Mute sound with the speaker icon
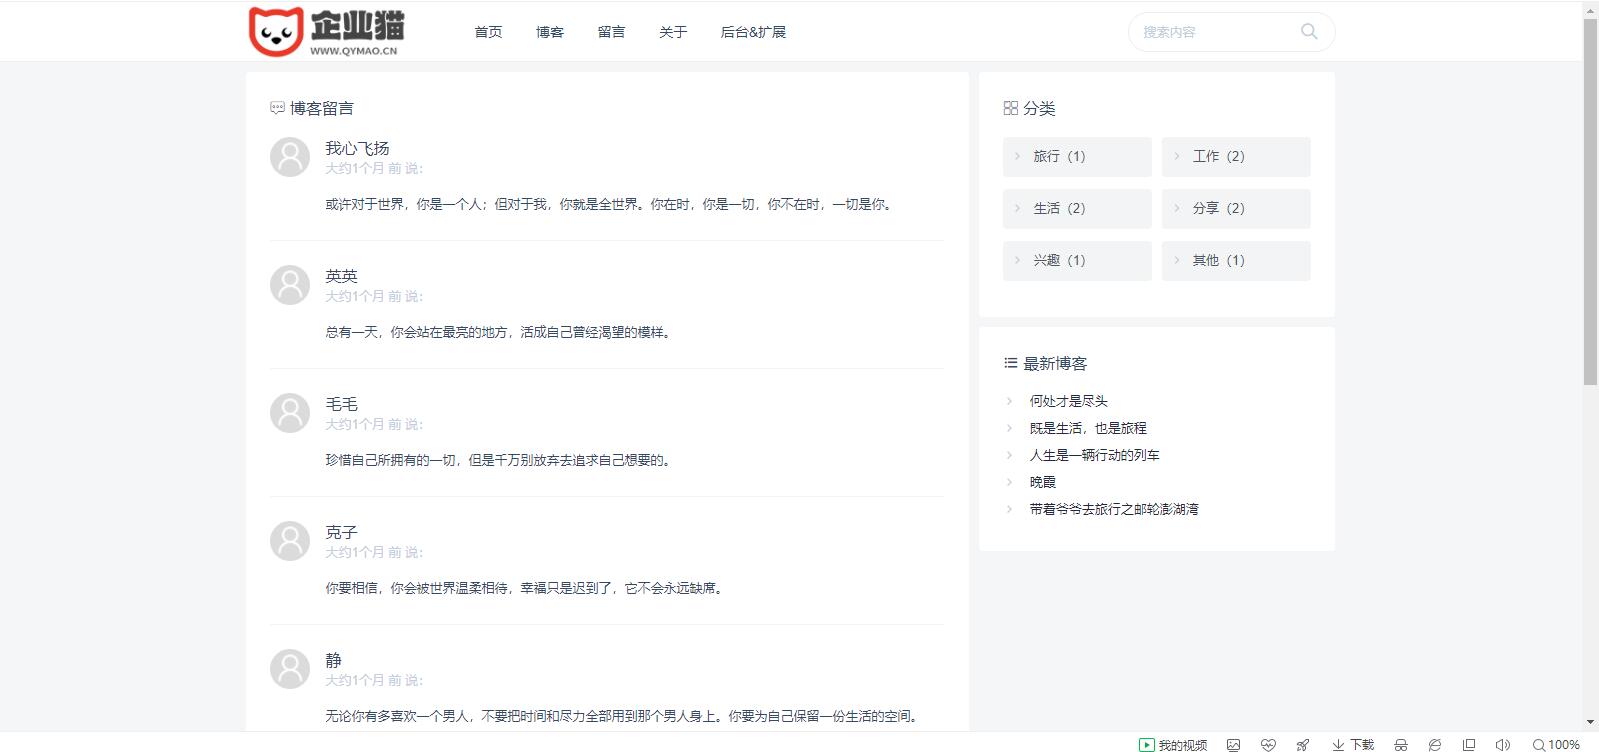This screenshot has height=752, width=1599. click(1502, 744)
